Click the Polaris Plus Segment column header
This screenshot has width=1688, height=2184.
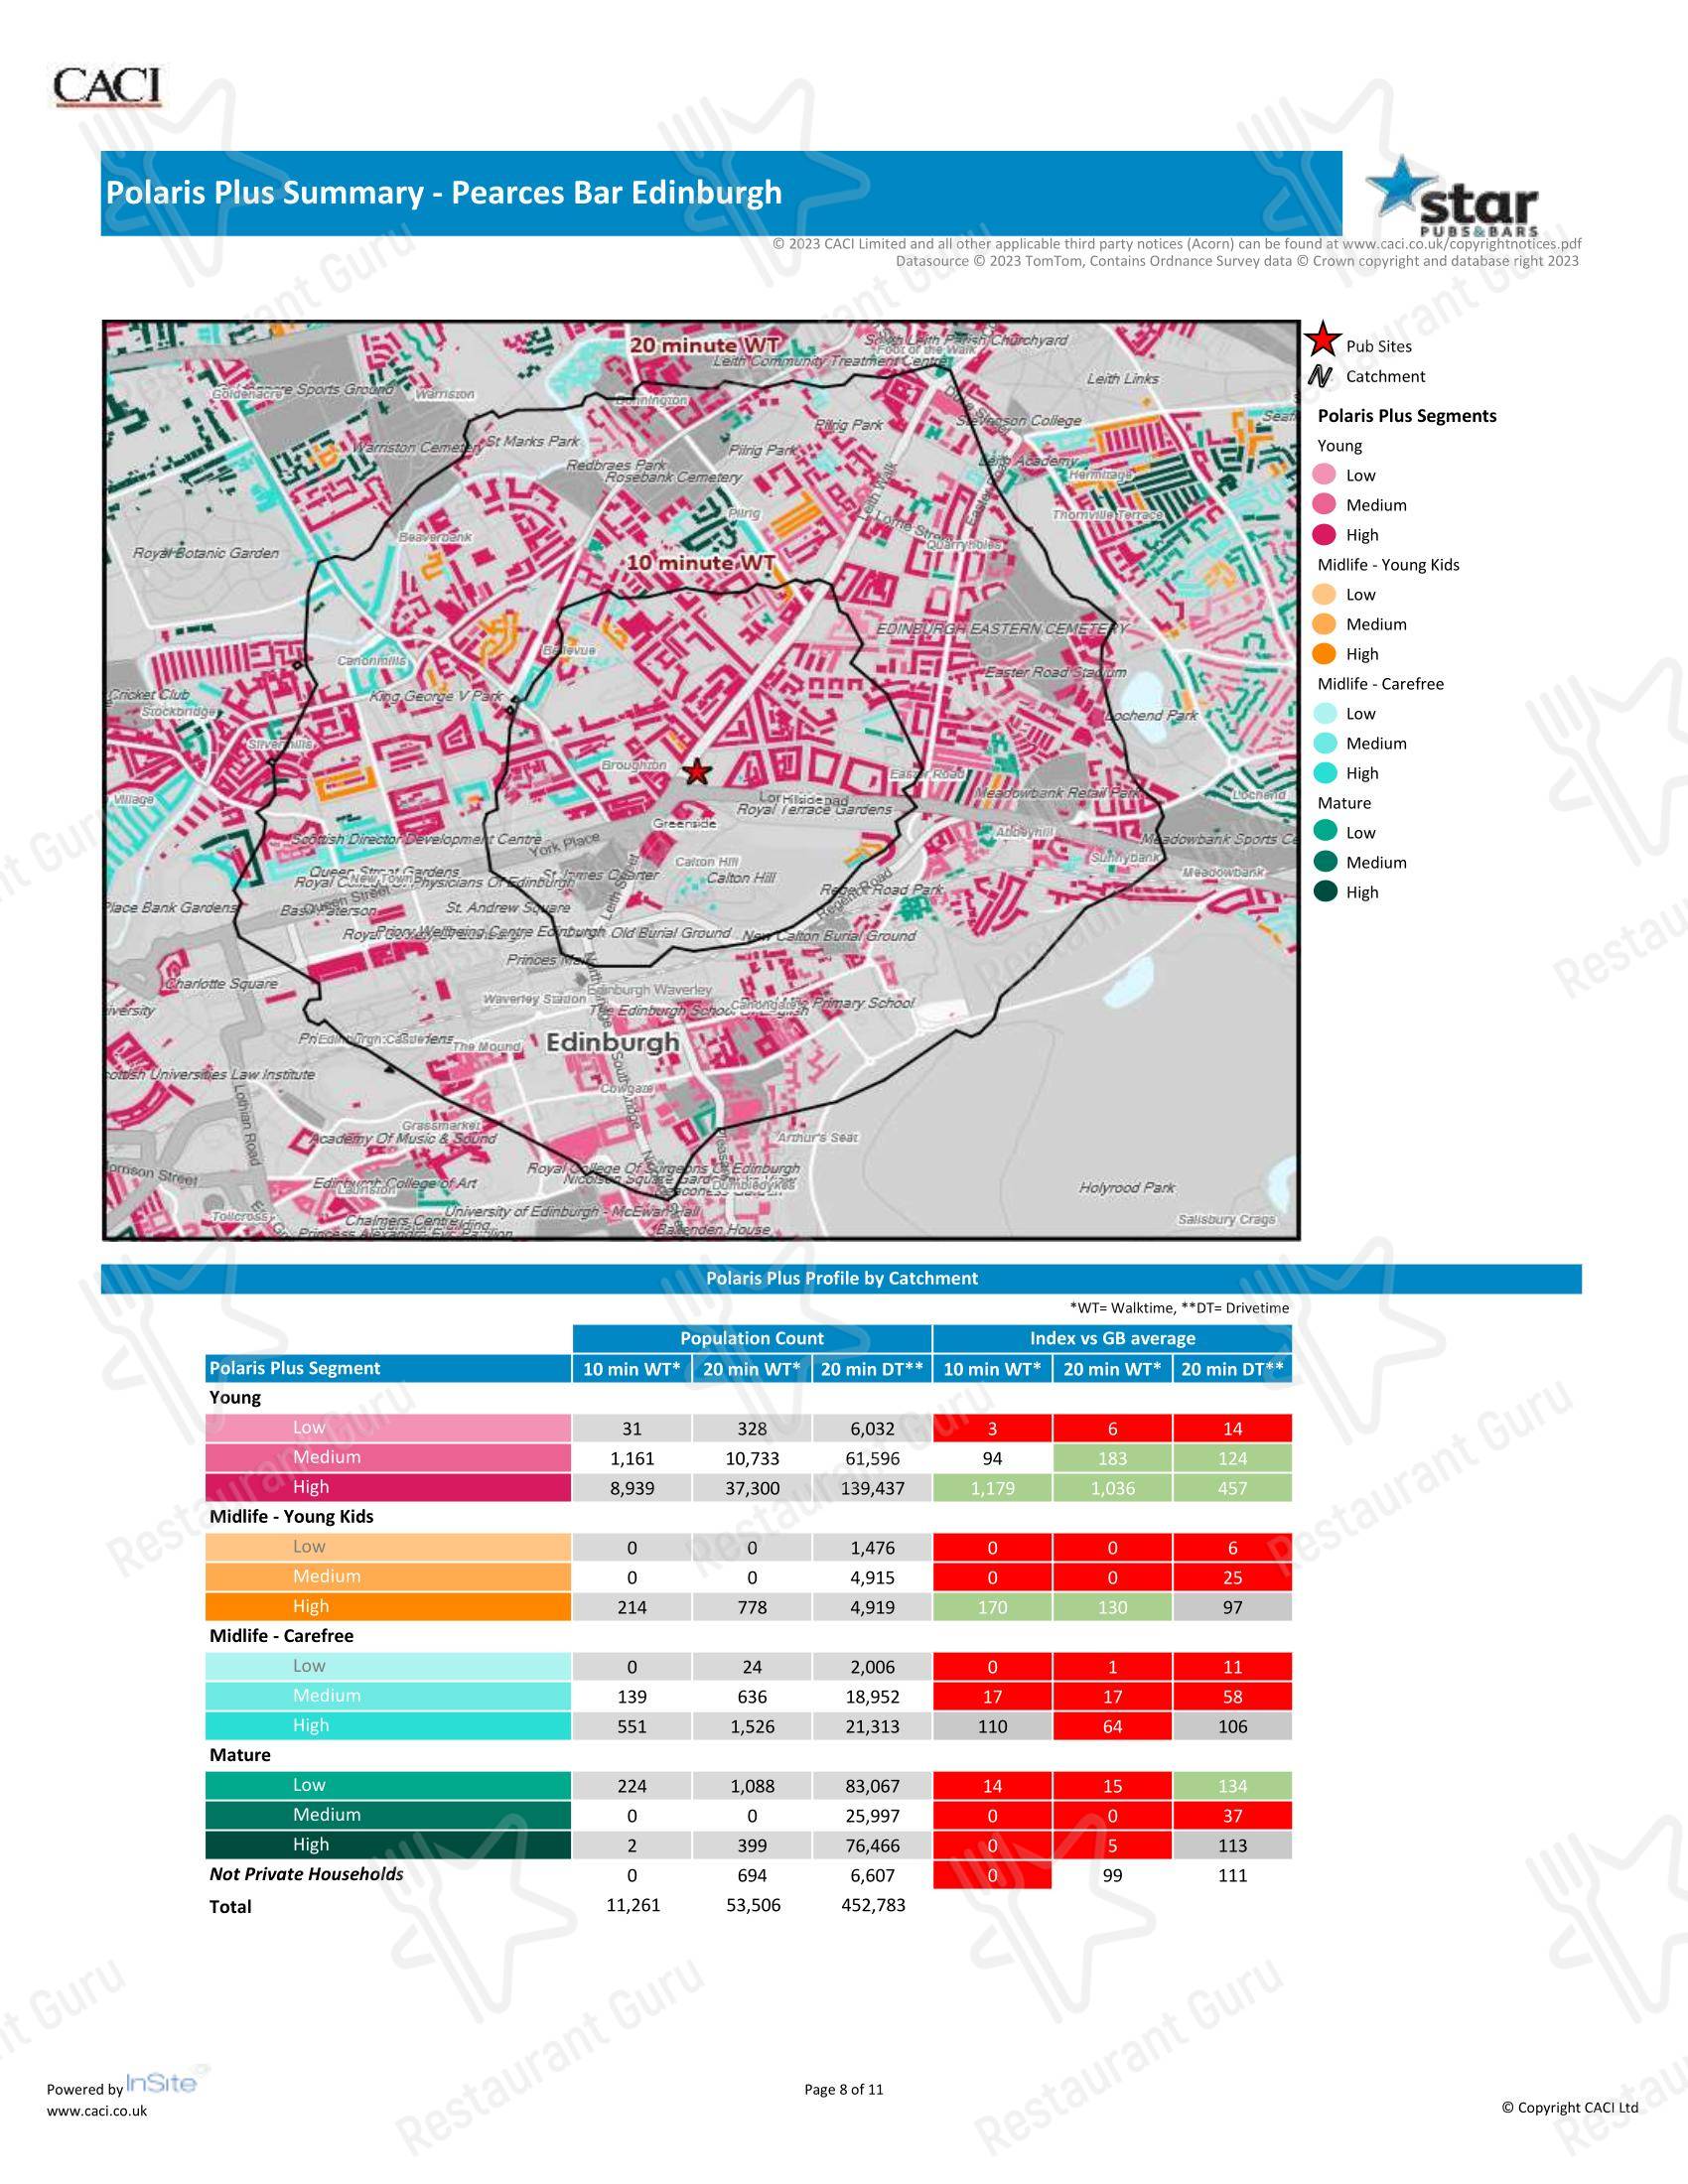(388, 1368)
